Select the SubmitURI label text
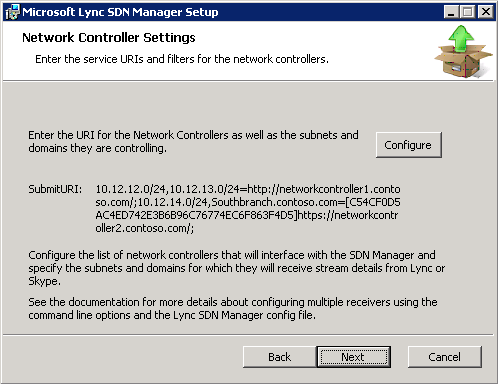 tap(55, 189)
